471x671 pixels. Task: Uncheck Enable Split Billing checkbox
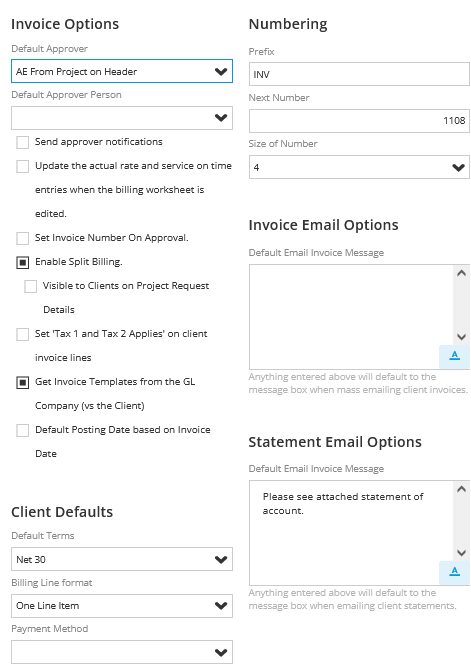coord(23,262)
